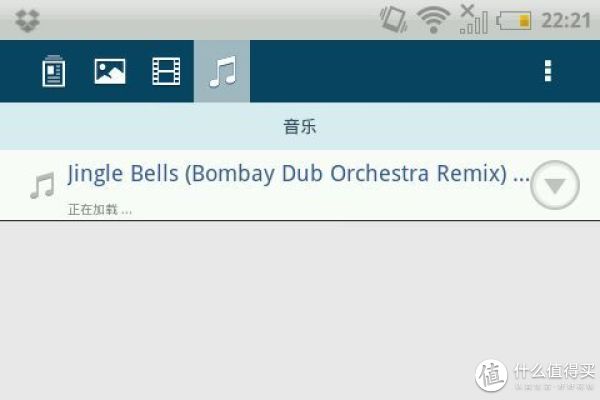Click the 什么值得买 watermark text
This screenshot has width=600, height=400.
tap(554, 371)
